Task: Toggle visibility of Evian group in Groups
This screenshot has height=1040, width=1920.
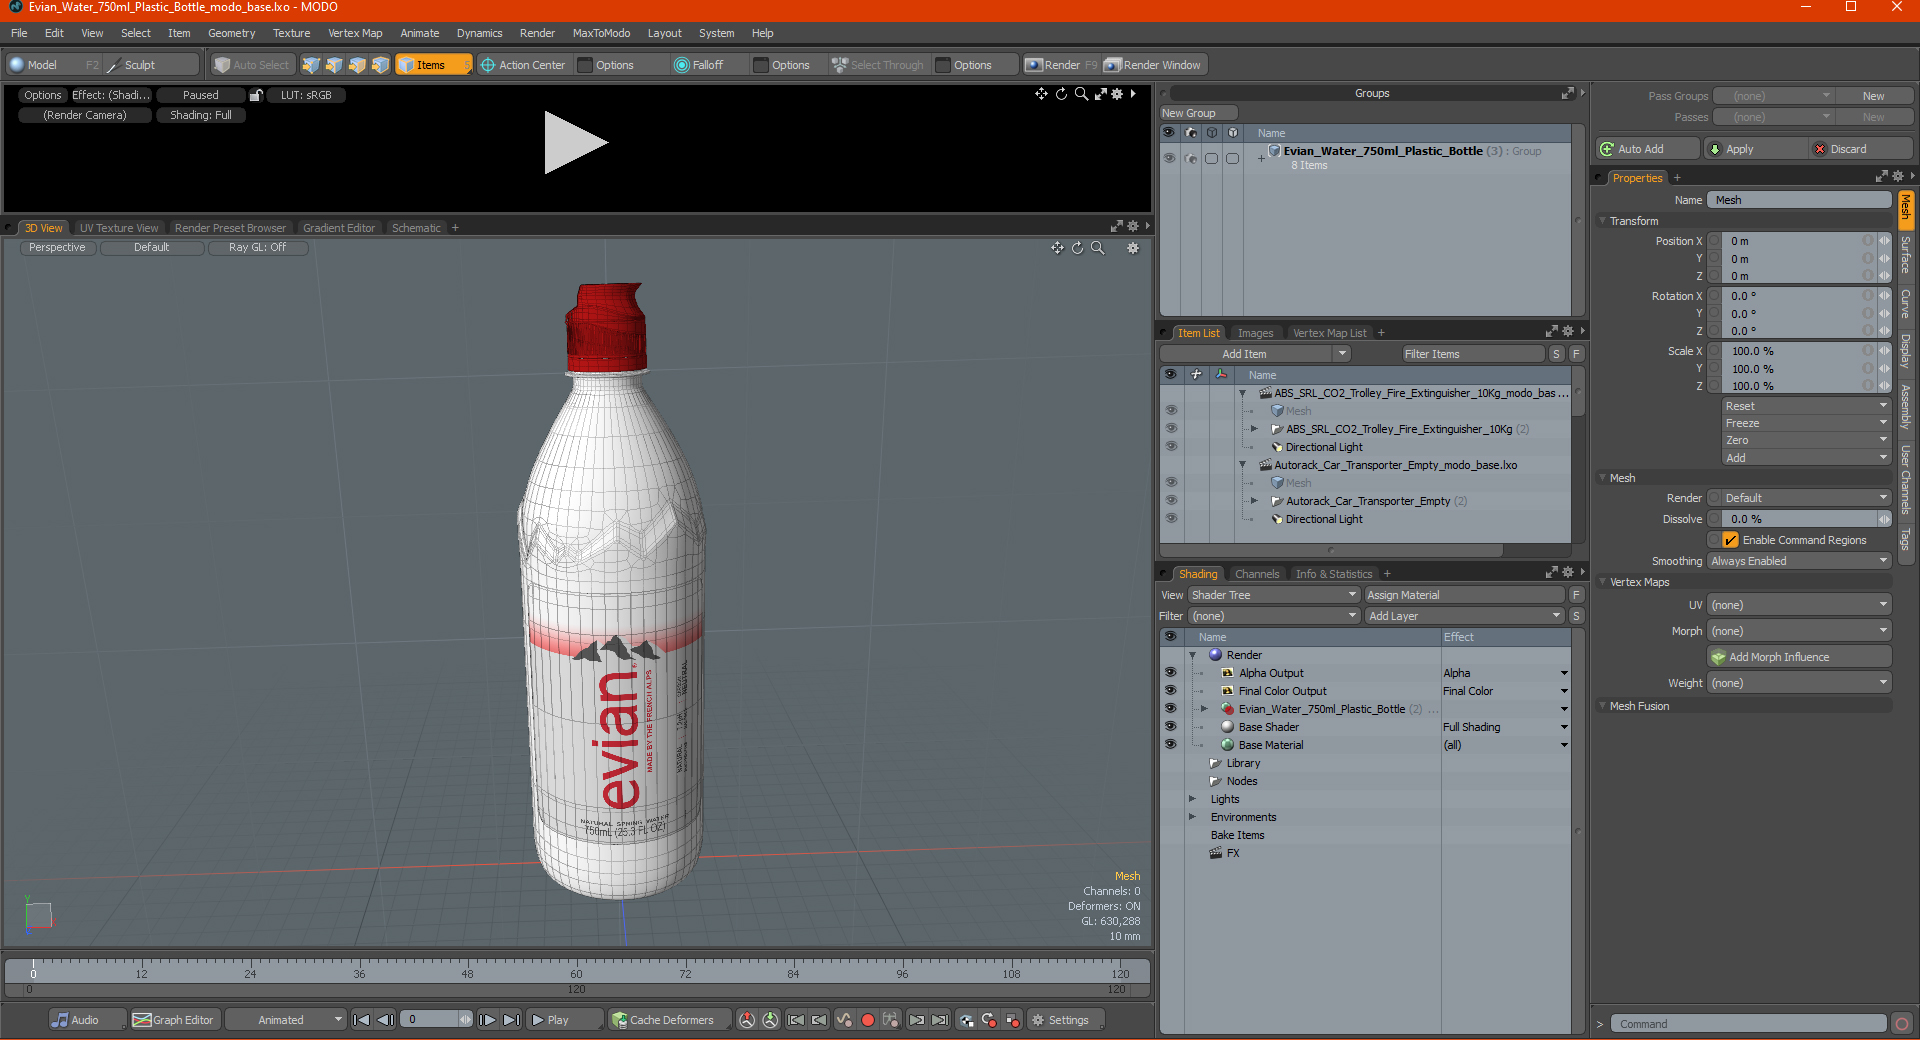Action: click(1169, 158)
